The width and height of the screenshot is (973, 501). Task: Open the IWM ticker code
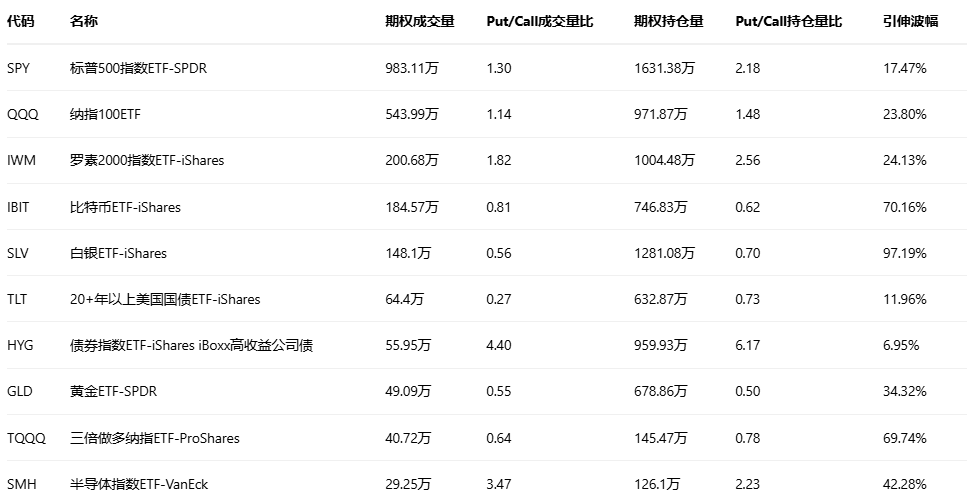click(x=20, y=160)
